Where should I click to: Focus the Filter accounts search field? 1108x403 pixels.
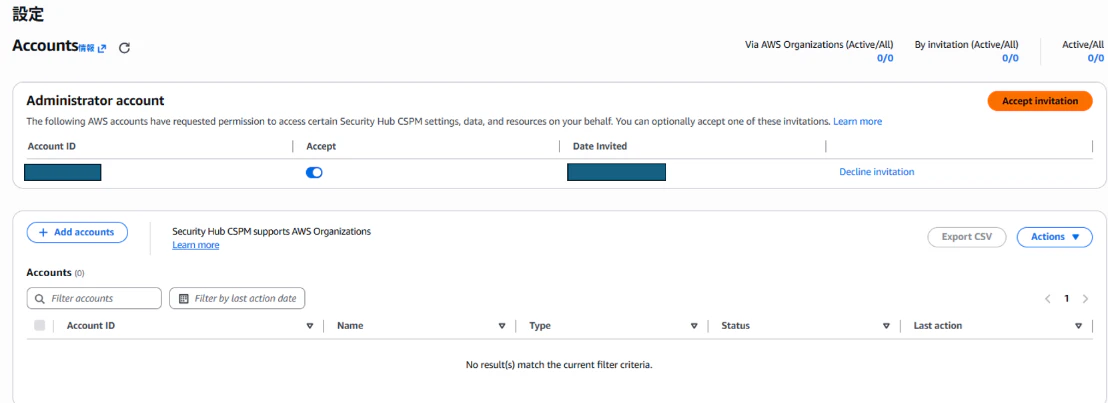(94, 298)
